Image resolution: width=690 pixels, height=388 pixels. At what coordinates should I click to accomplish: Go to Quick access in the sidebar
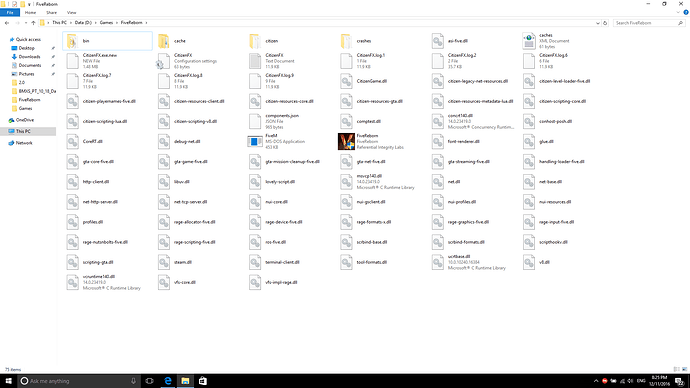tap(28, 40)
